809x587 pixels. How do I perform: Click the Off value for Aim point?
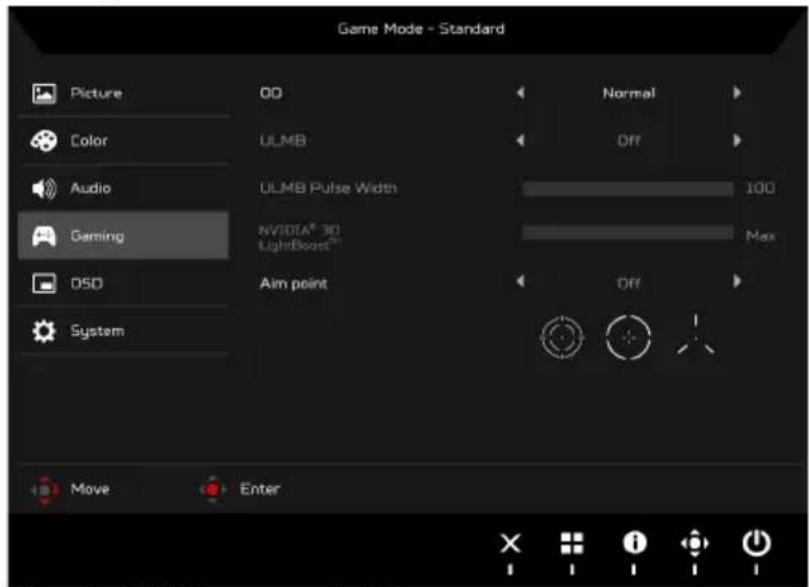[629, 283]
